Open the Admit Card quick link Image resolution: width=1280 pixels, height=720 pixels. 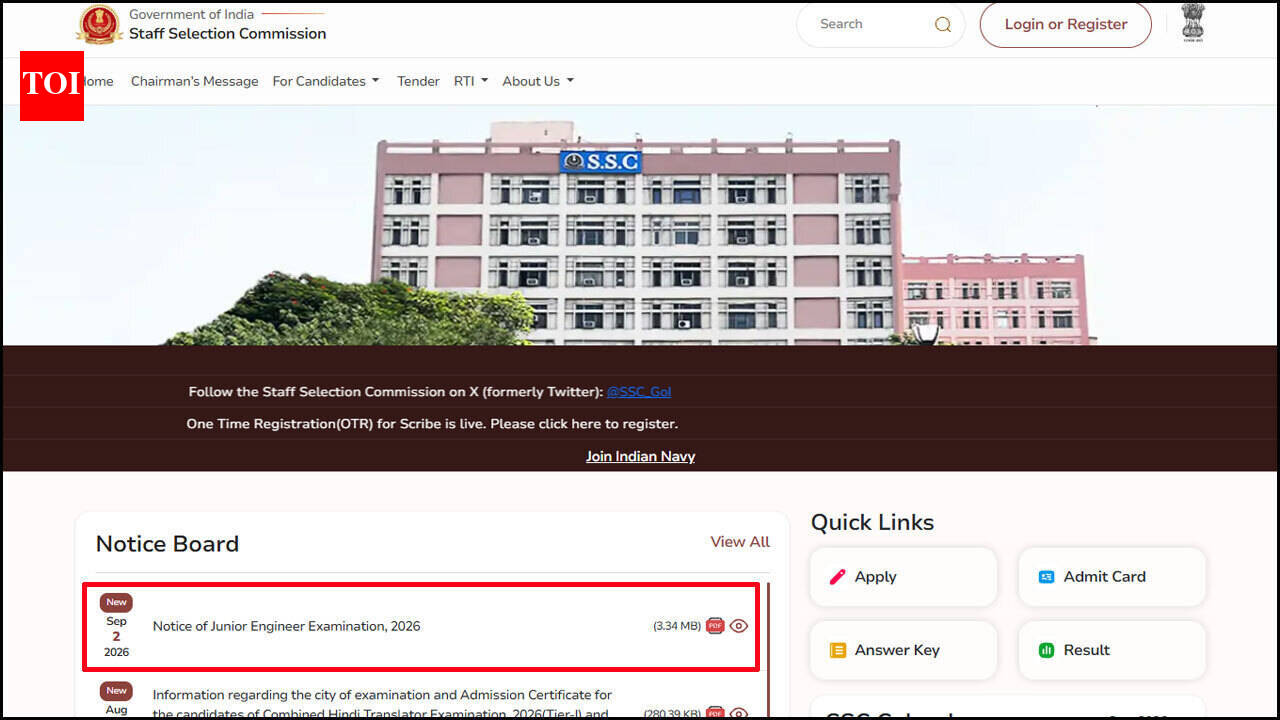(1112, 577)
